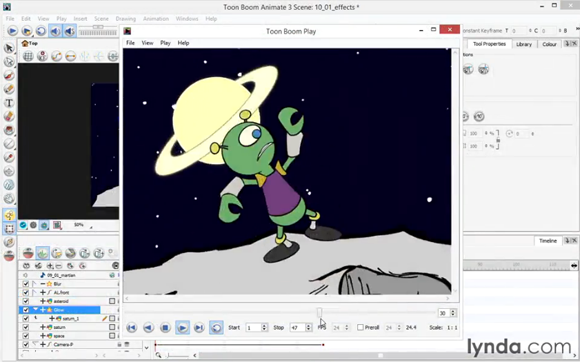This screenshot has width=580, height=362.
Task: Jump to first frame in player
Action: coord(131,328)
